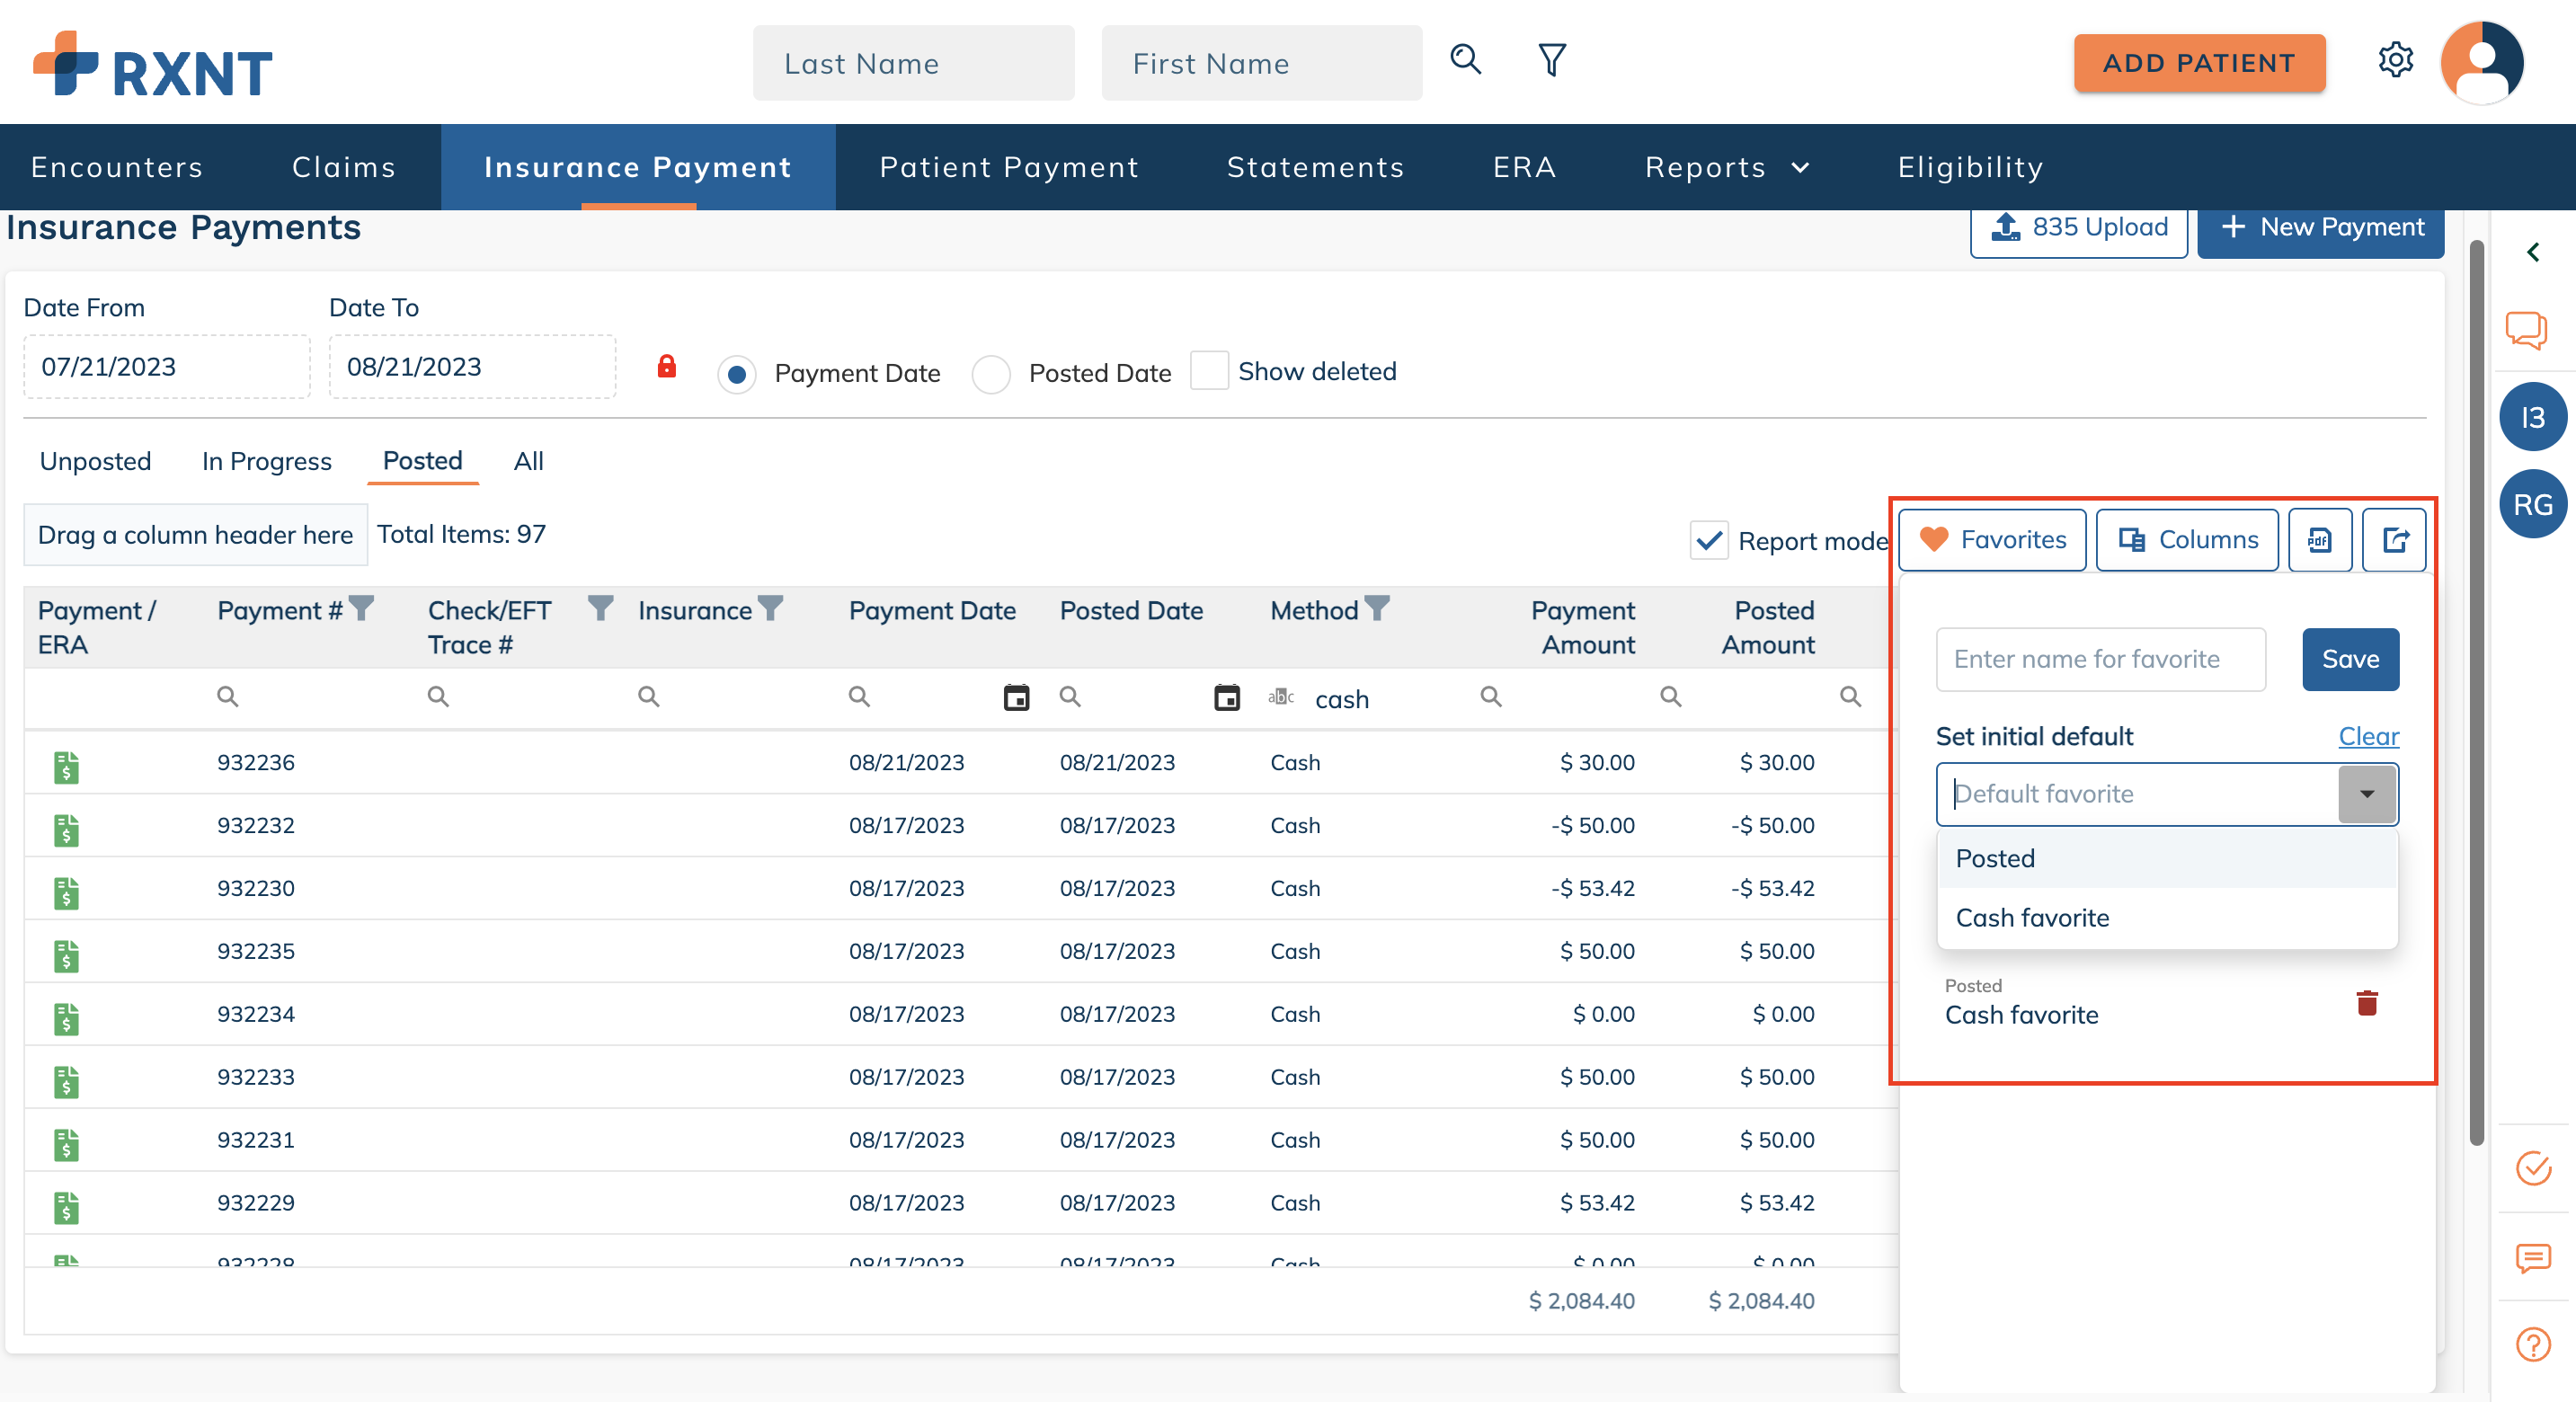
Task: Collapse the right sidebar chevron
Action: click(2533, 252)
